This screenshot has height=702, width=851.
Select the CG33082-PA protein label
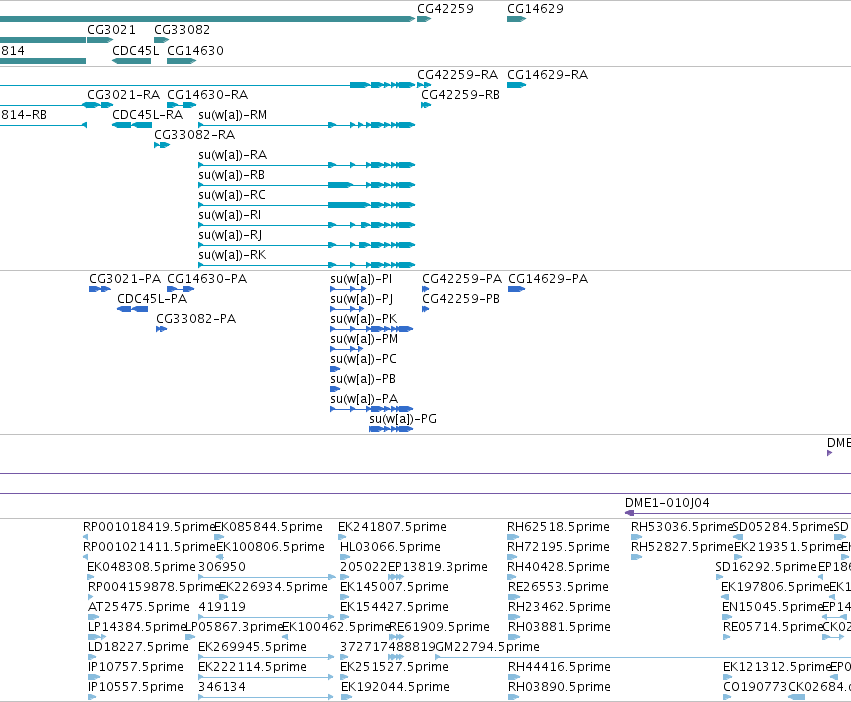point(196,319)
